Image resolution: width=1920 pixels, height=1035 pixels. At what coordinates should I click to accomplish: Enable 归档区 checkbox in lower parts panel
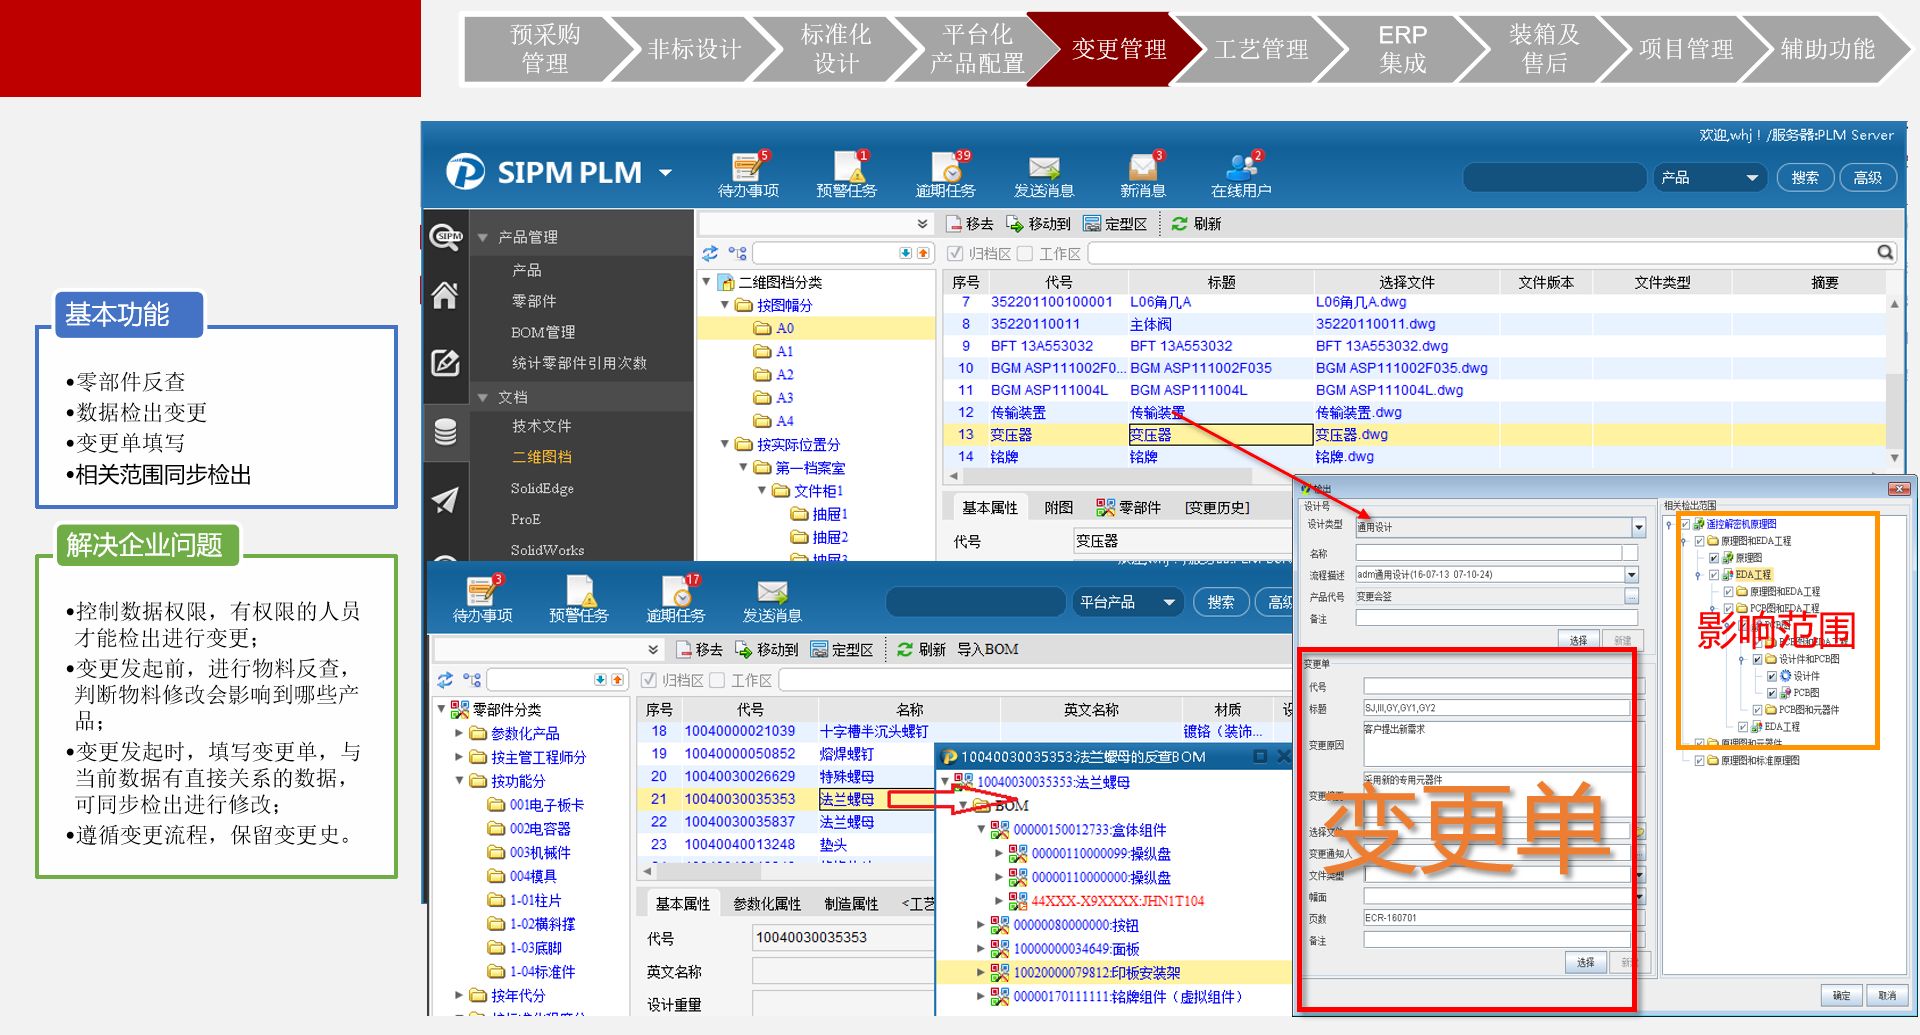pyautogui.click(x=648, y=680)
